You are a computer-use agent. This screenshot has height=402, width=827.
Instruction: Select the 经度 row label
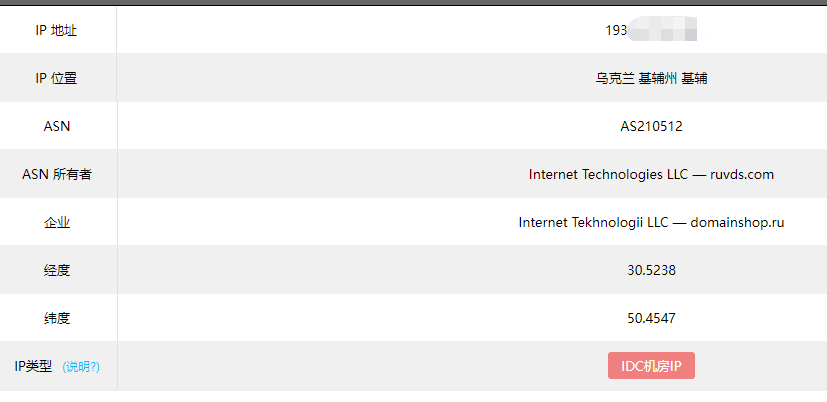57,270
